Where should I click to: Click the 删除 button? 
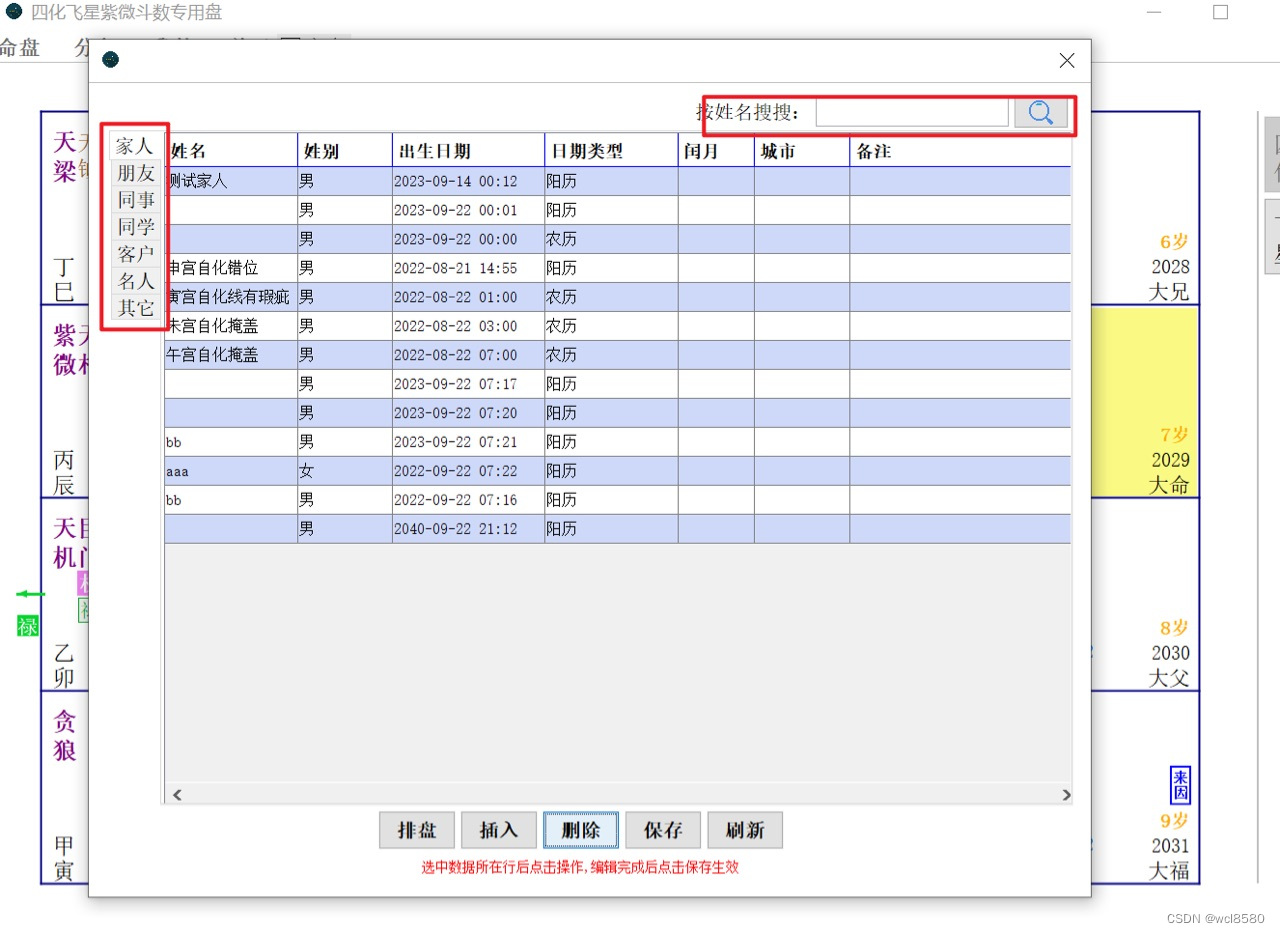[x=581, y=830]
